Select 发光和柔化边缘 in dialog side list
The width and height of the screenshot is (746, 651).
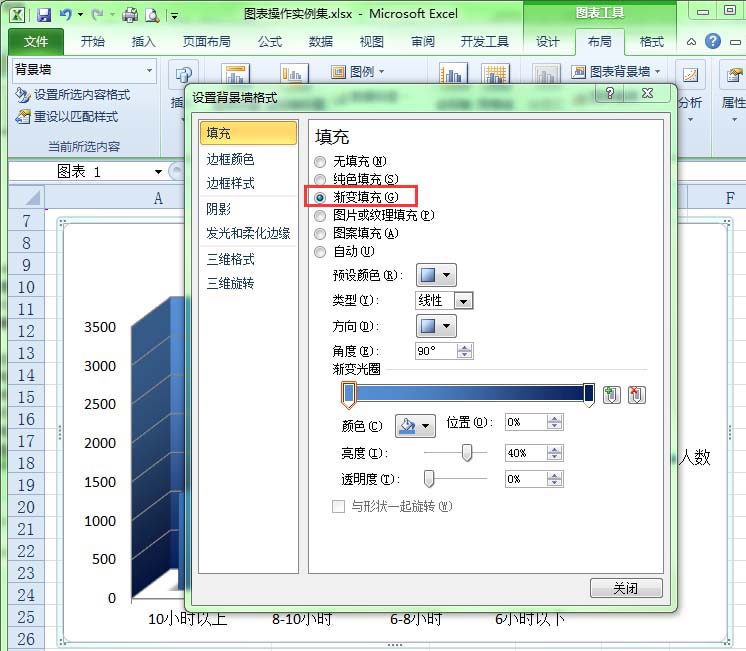pyautogui.click(x=248, y=233)
